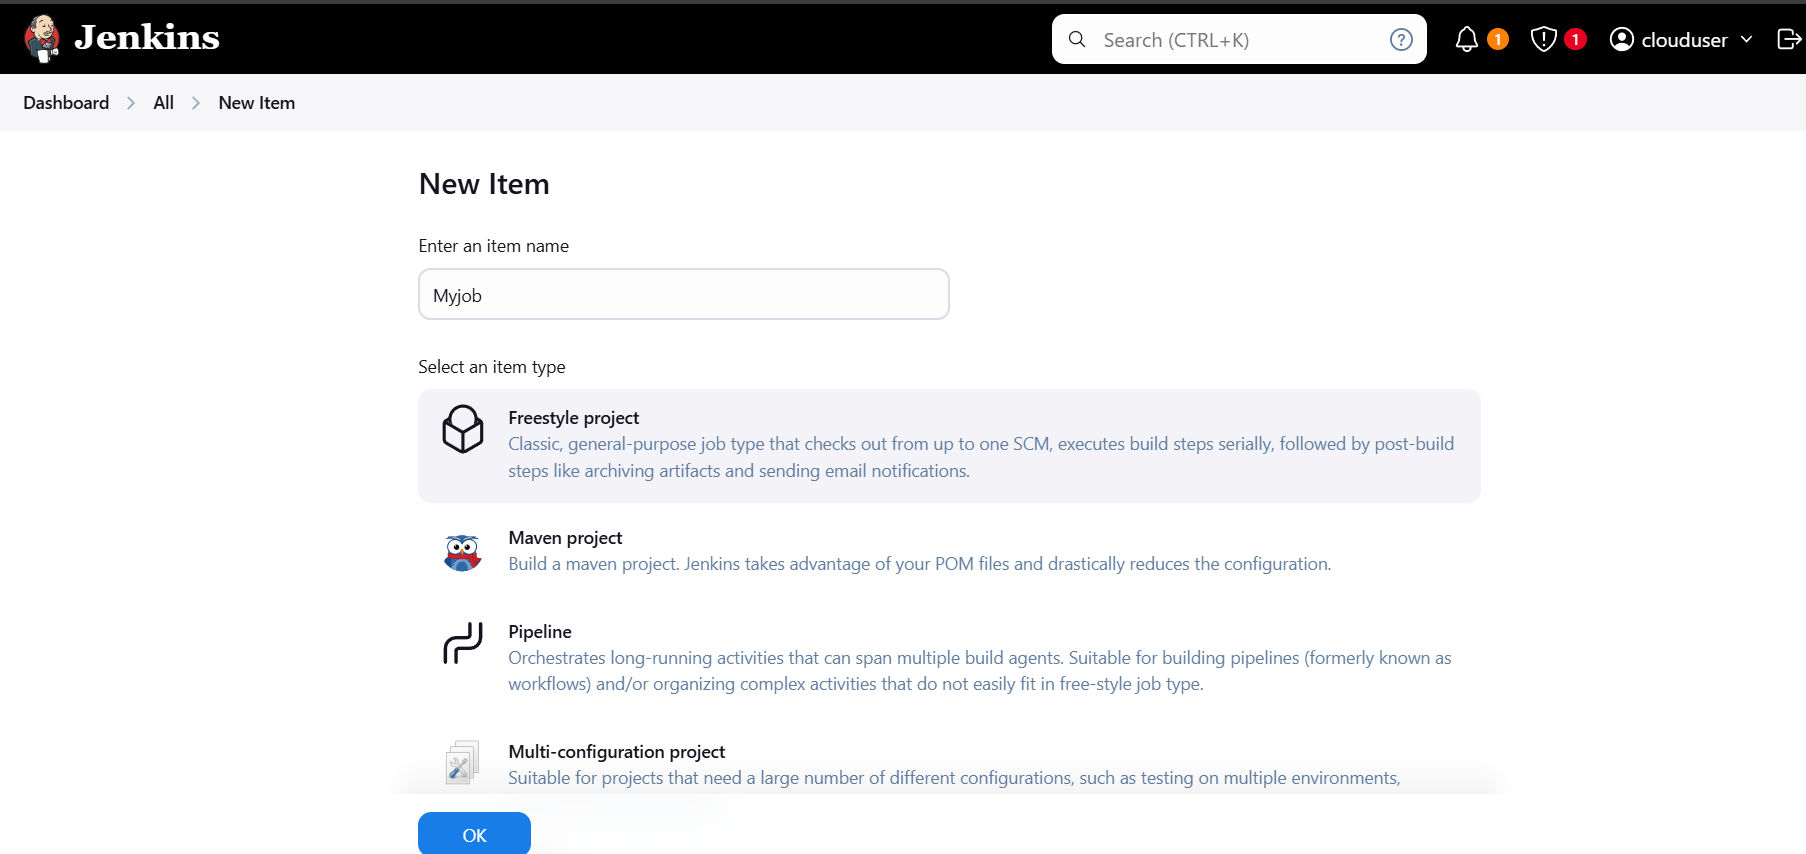Select the Maven project owl icon
Viewport: 1806px width, 854px height.
pyautogui.click(x=462, y=552)
